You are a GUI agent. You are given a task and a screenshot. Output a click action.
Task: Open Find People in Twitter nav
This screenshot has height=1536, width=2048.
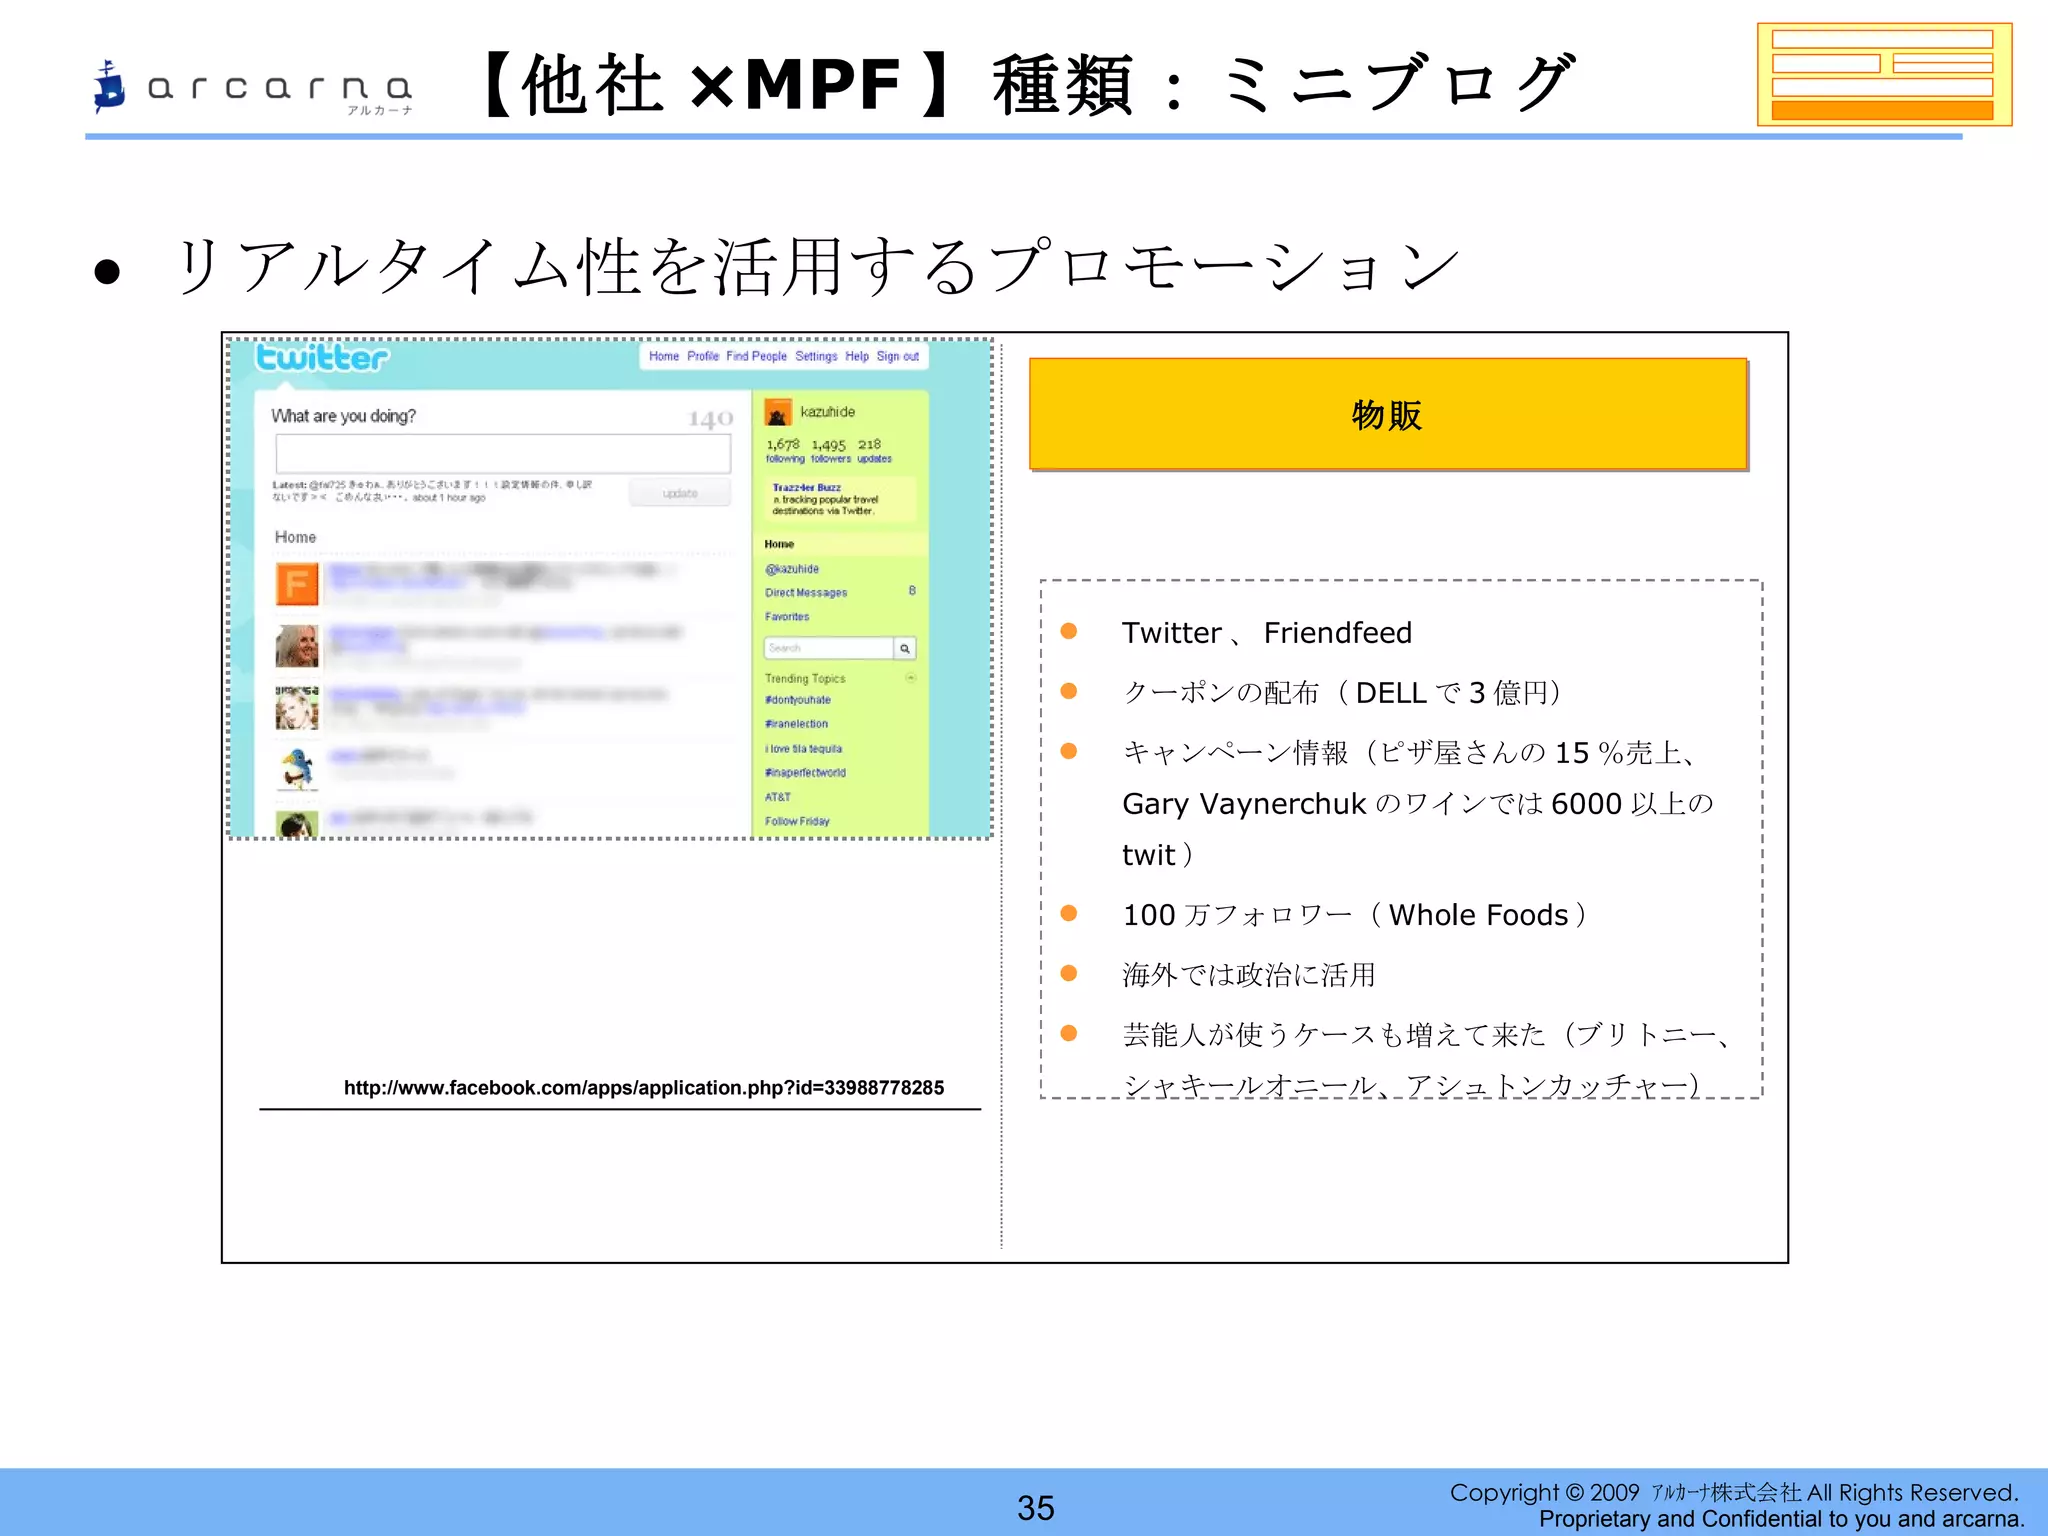[x=756, y=356]
